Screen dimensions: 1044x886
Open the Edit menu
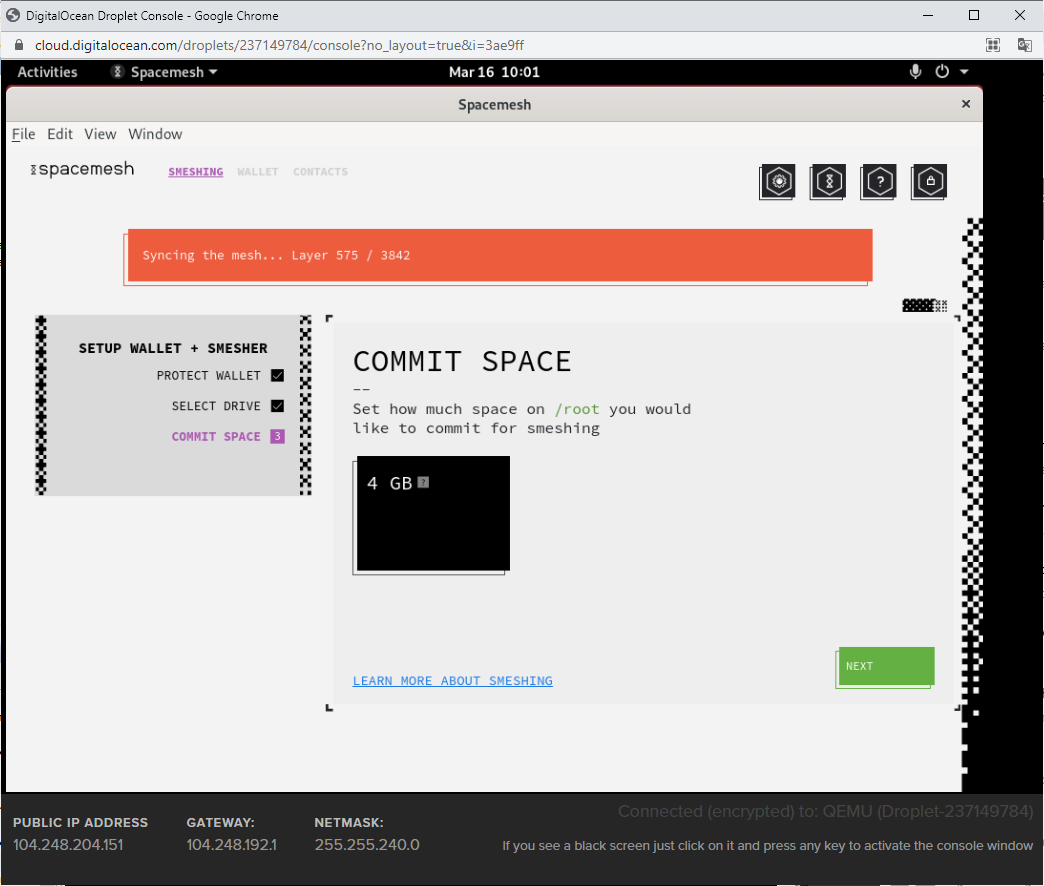pos(60,134)
